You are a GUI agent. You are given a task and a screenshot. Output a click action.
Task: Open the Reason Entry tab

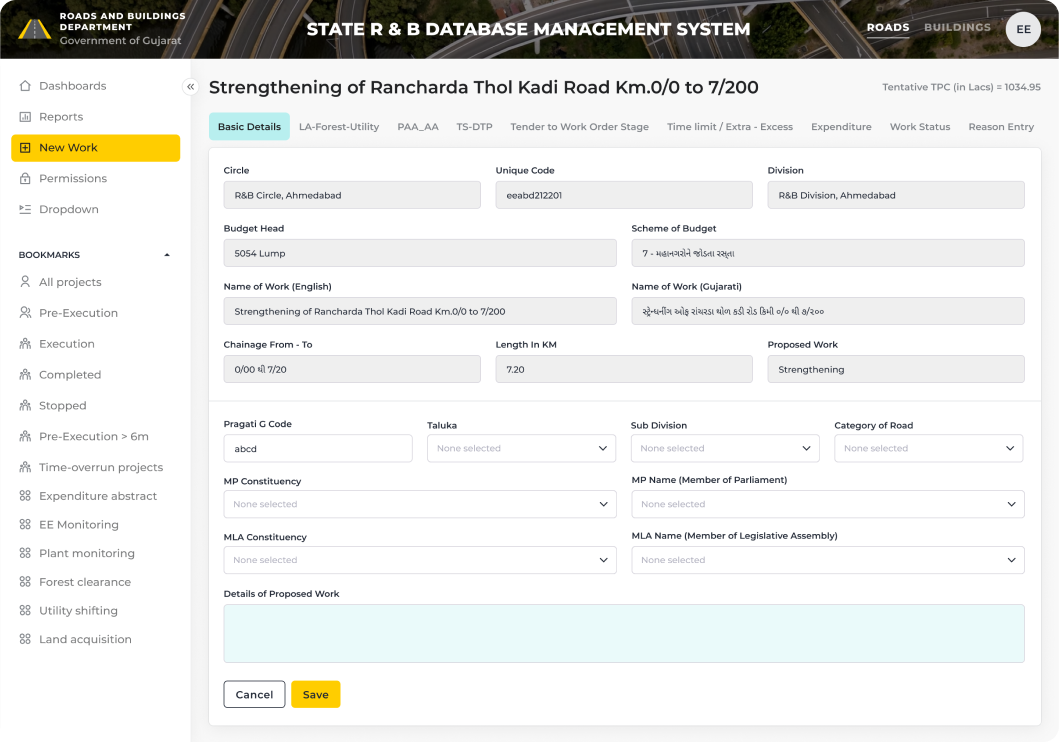pos(1001,126)
